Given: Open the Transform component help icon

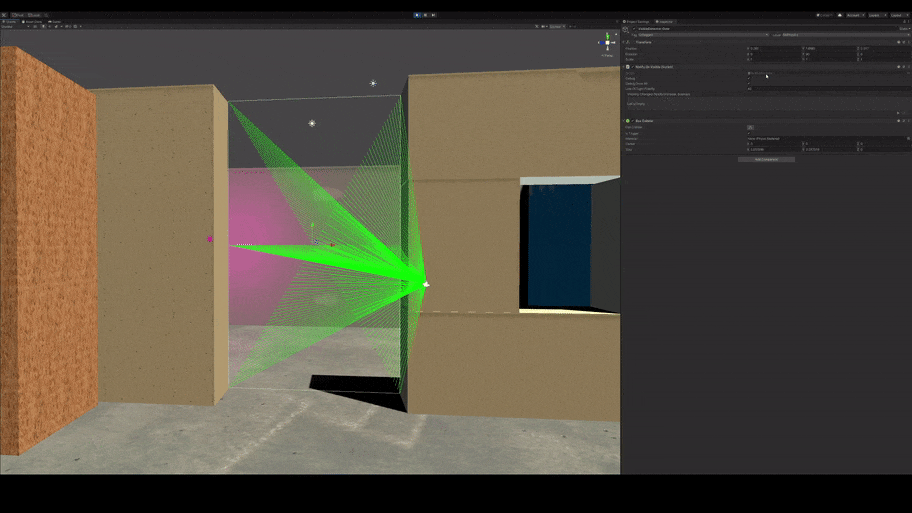Looking at the screenshot, I should (x=899, y=42).
